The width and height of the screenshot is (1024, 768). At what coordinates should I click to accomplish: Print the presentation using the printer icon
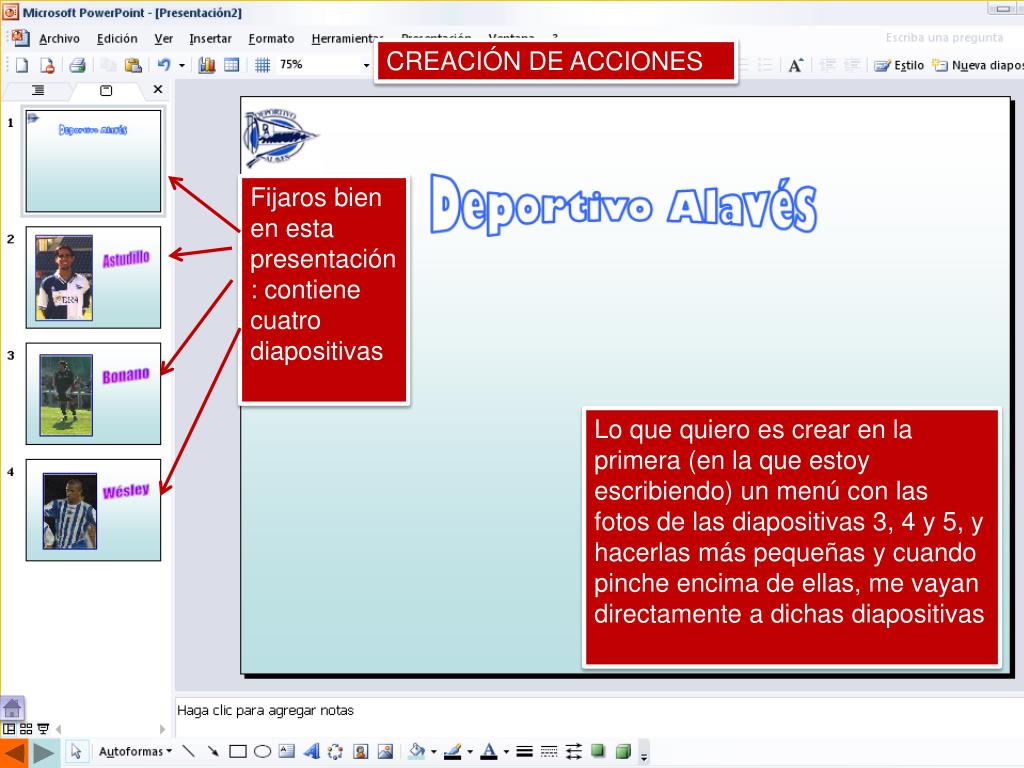point(78,65)
